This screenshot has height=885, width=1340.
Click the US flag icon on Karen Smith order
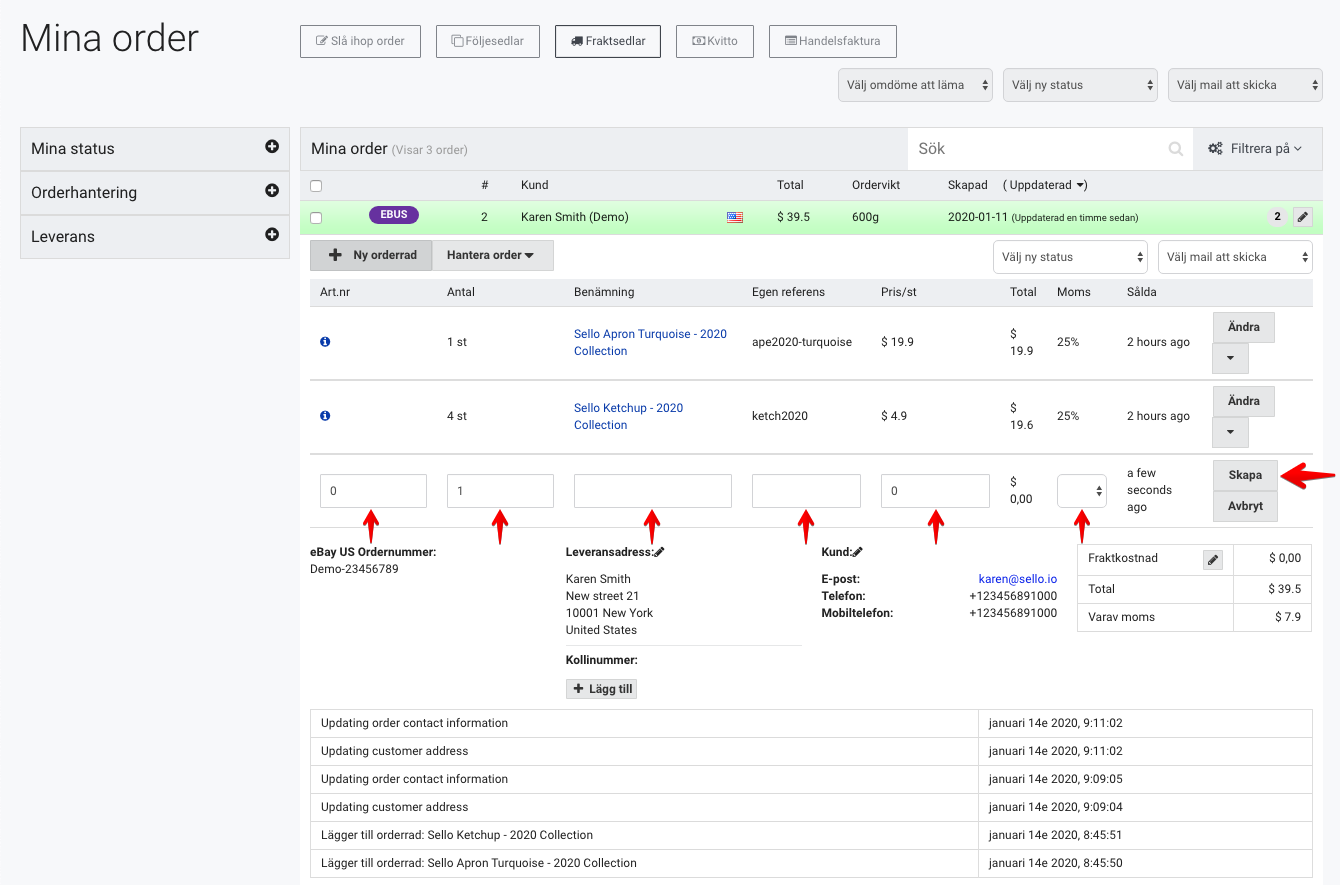[x=735, y=217]
